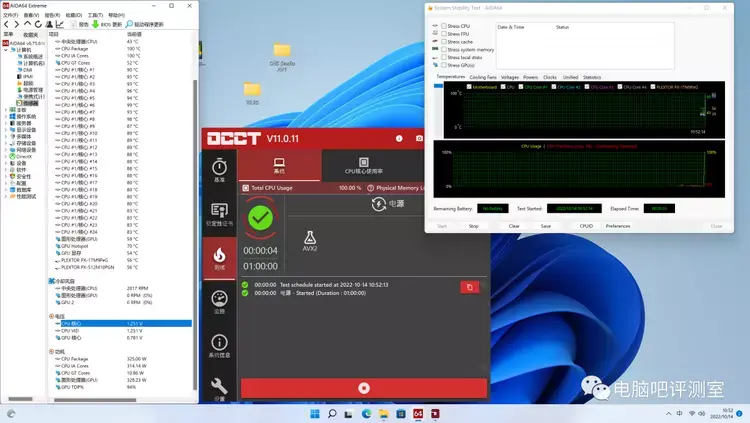
Task: Expand the 显示设备 tree node
Action: tap(6, 130)
